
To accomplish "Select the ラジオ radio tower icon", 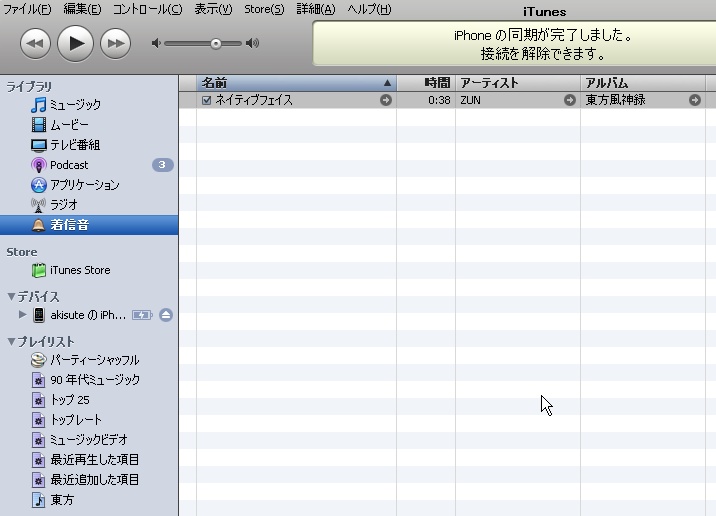I will (38, 205).
